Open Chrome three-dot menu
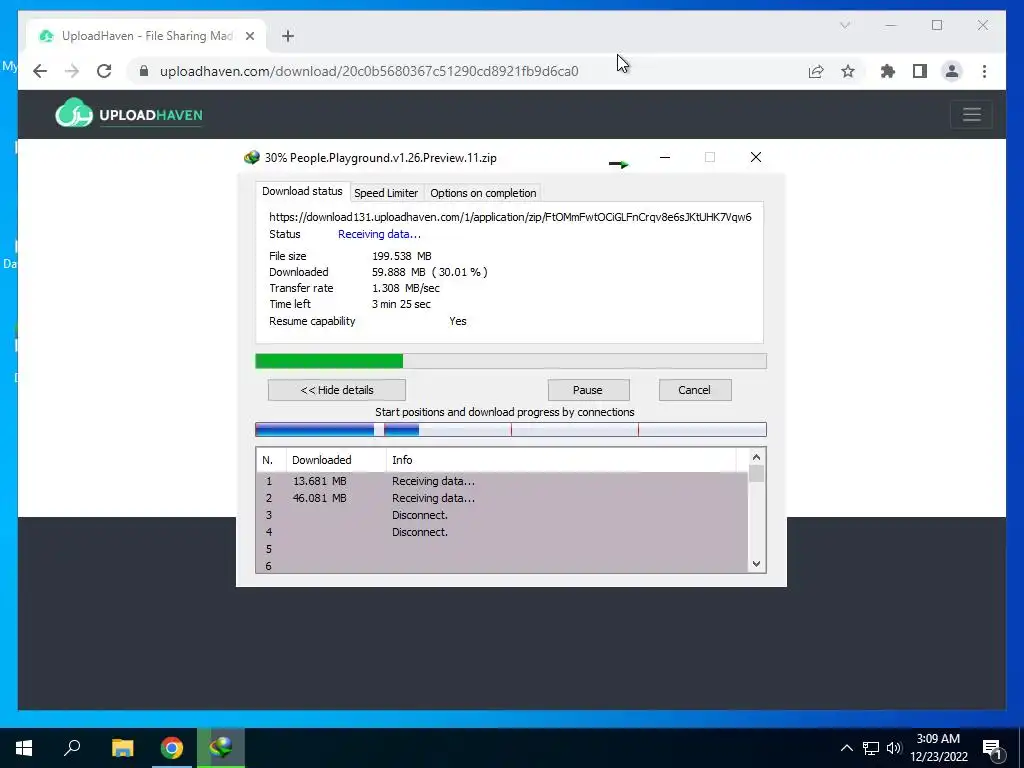Screen dimensions: 1024x768 984,71
